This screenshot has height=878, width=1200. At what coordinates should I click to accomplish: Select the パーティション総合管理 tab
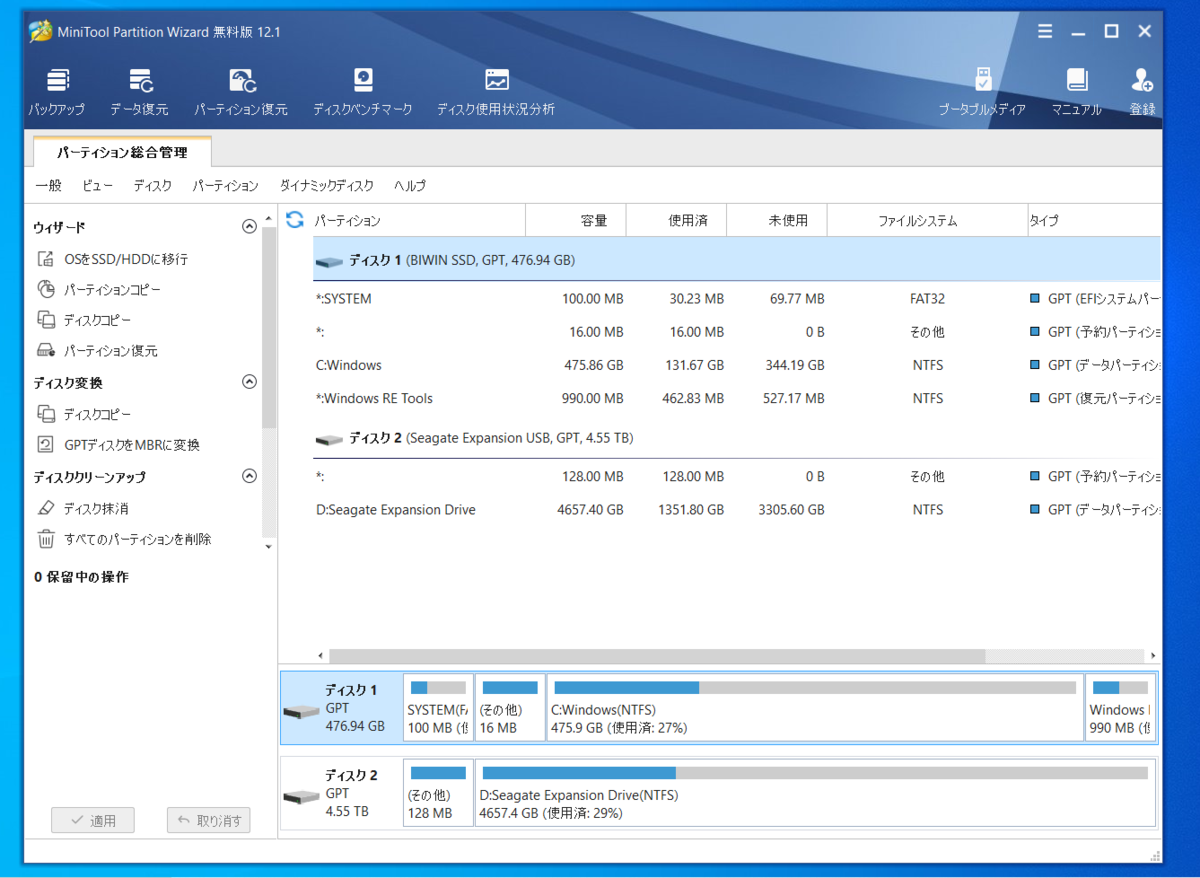pos(122,153)
